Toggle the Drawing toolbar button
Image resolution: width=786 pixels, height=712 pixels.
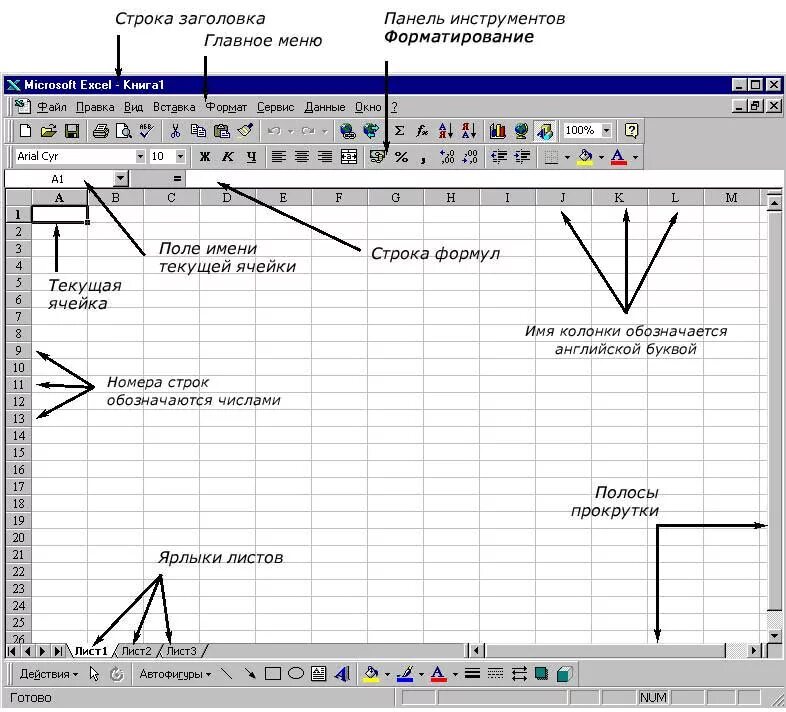[544, 131]
